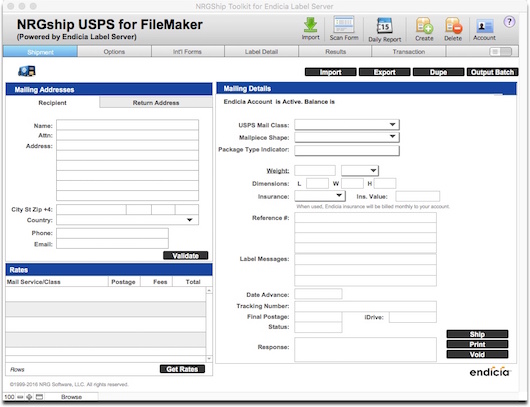This screenshot has height=407, width=530.
Task: Click the Dupe button
Action: tap(439, 72)
